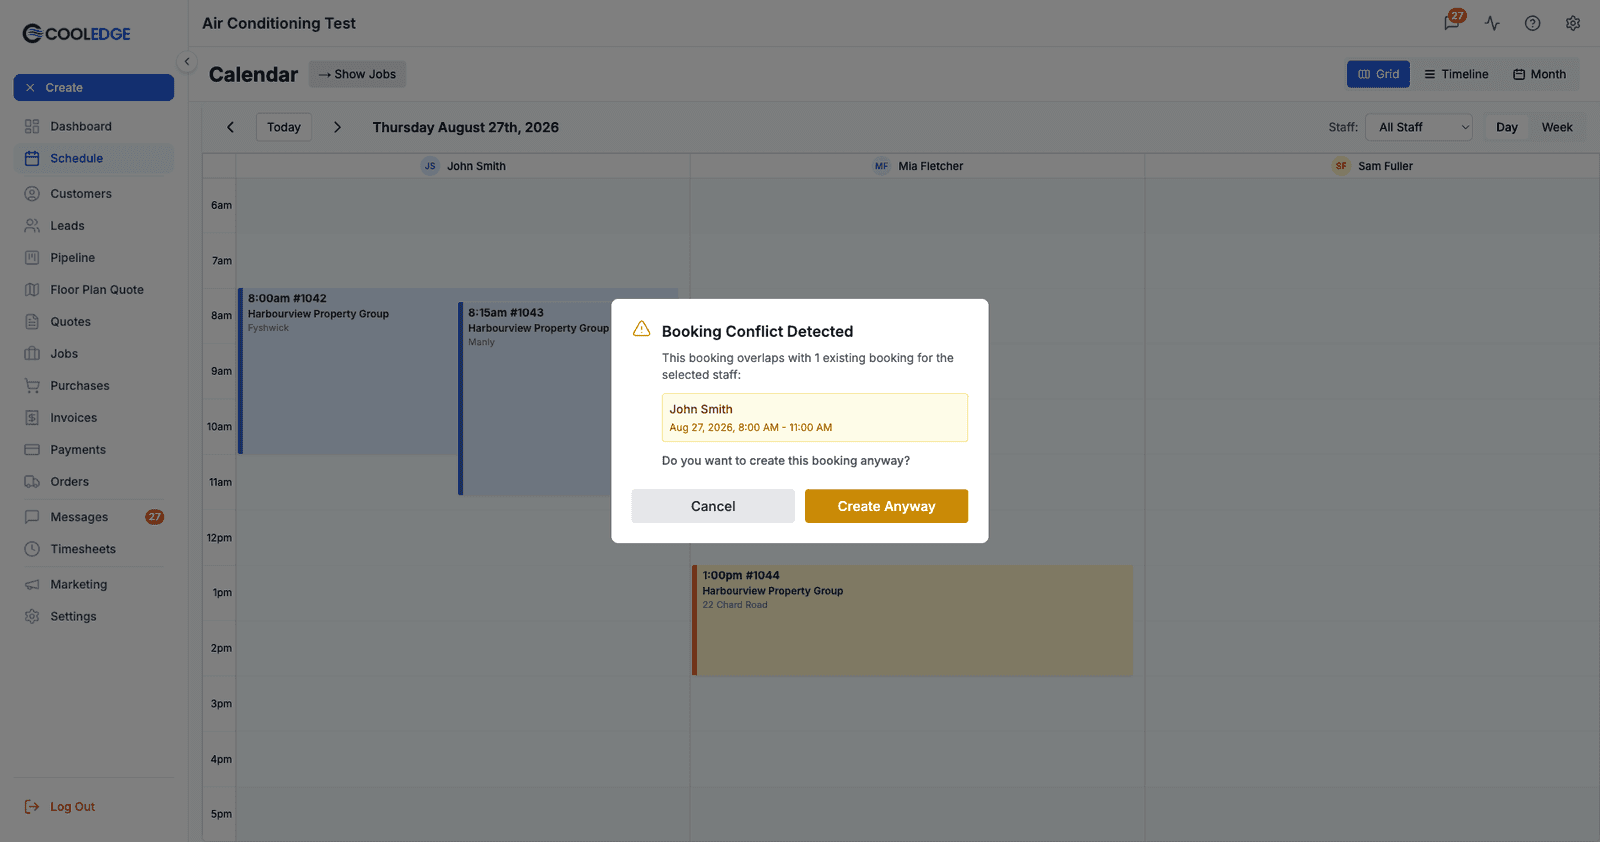Image resolution: width=1600 pixels, height=842 pixels.
Task: Cancel the booking conflict dialog
Action: pos(713,506)
